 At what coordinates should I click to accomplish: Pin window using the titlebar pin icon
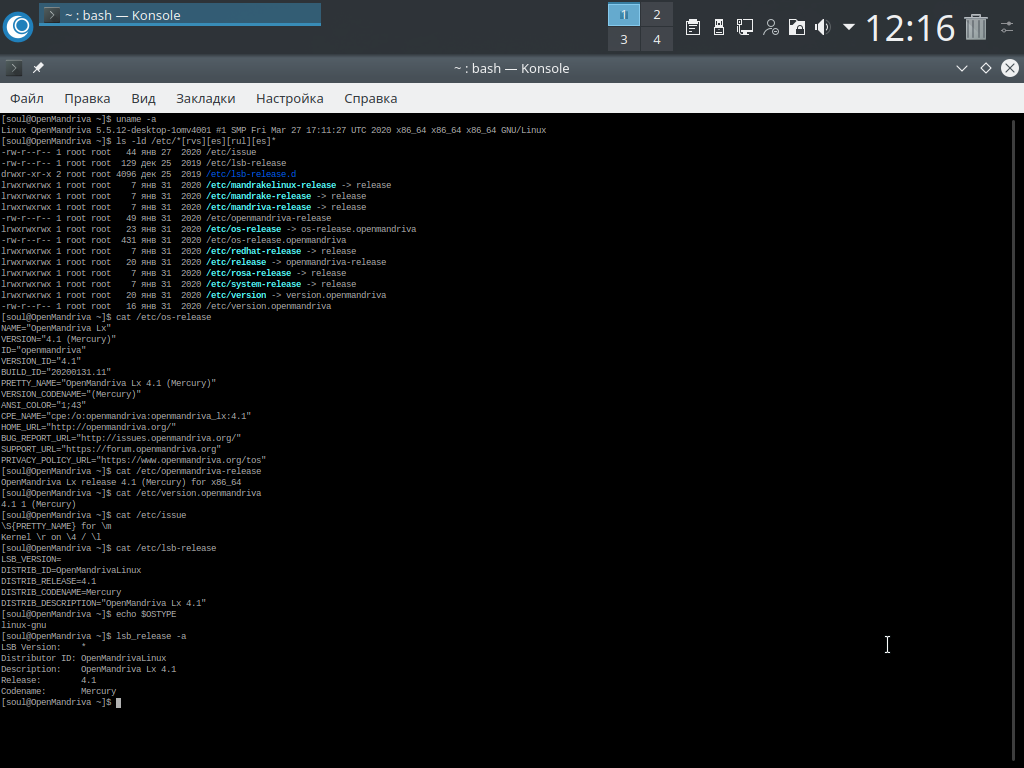(x=38, y=68)
